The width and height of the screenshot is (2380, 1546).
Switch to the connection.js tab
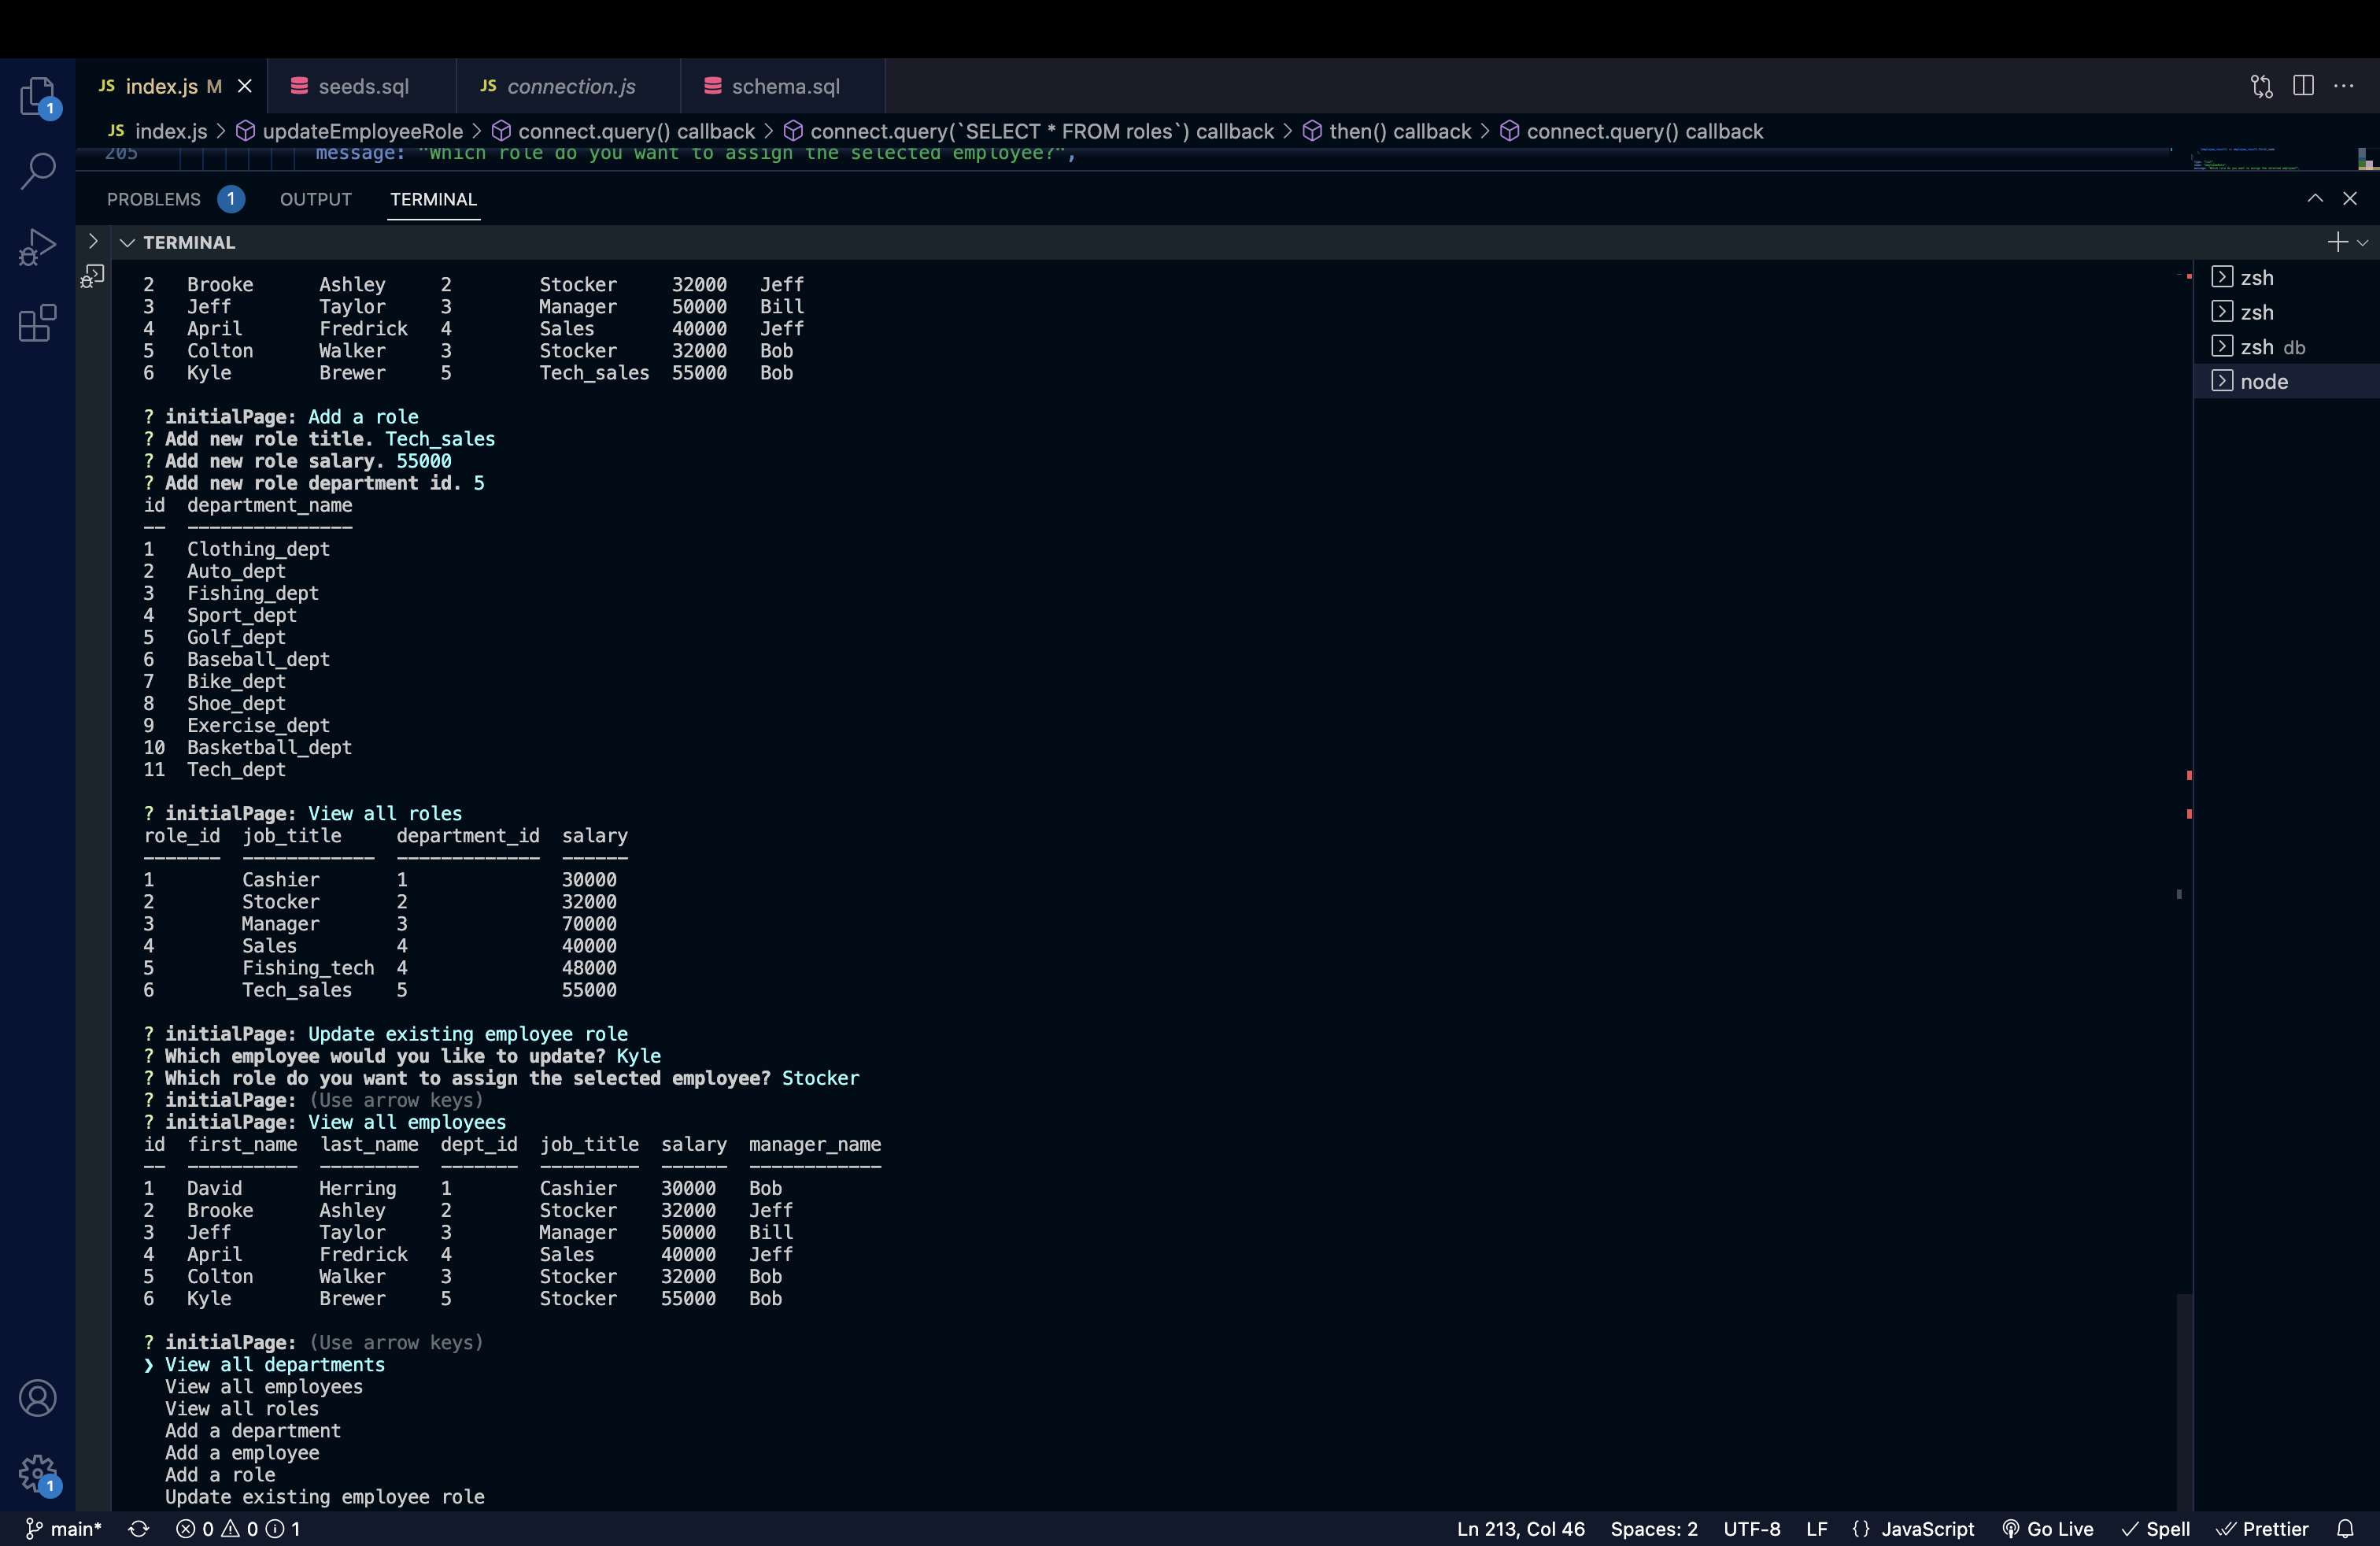pos(569,86)
